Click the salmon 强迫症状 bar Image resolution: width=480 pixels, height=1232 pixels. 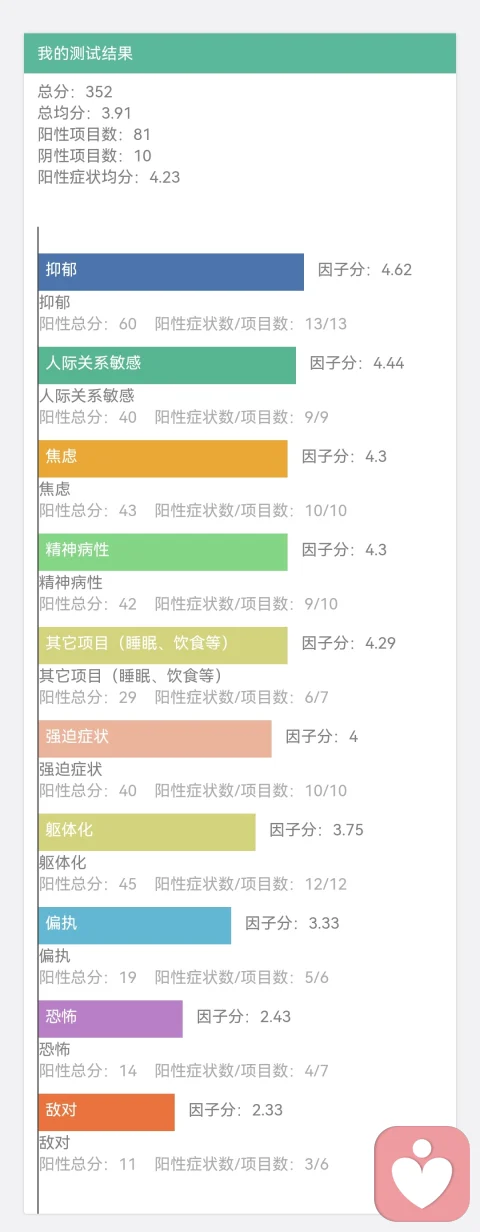point(155,738)
